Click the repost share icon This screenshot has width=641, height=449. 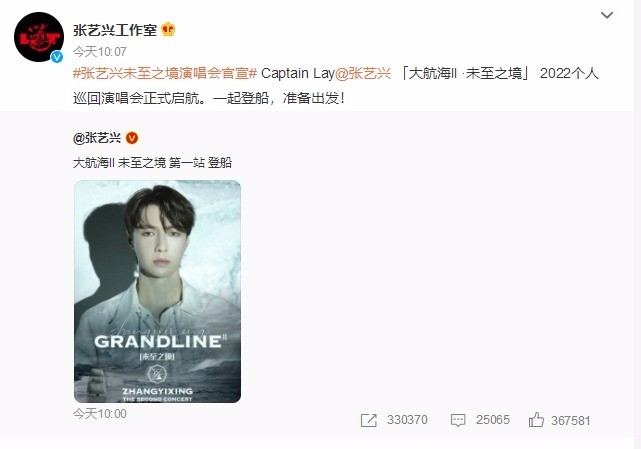368,420
